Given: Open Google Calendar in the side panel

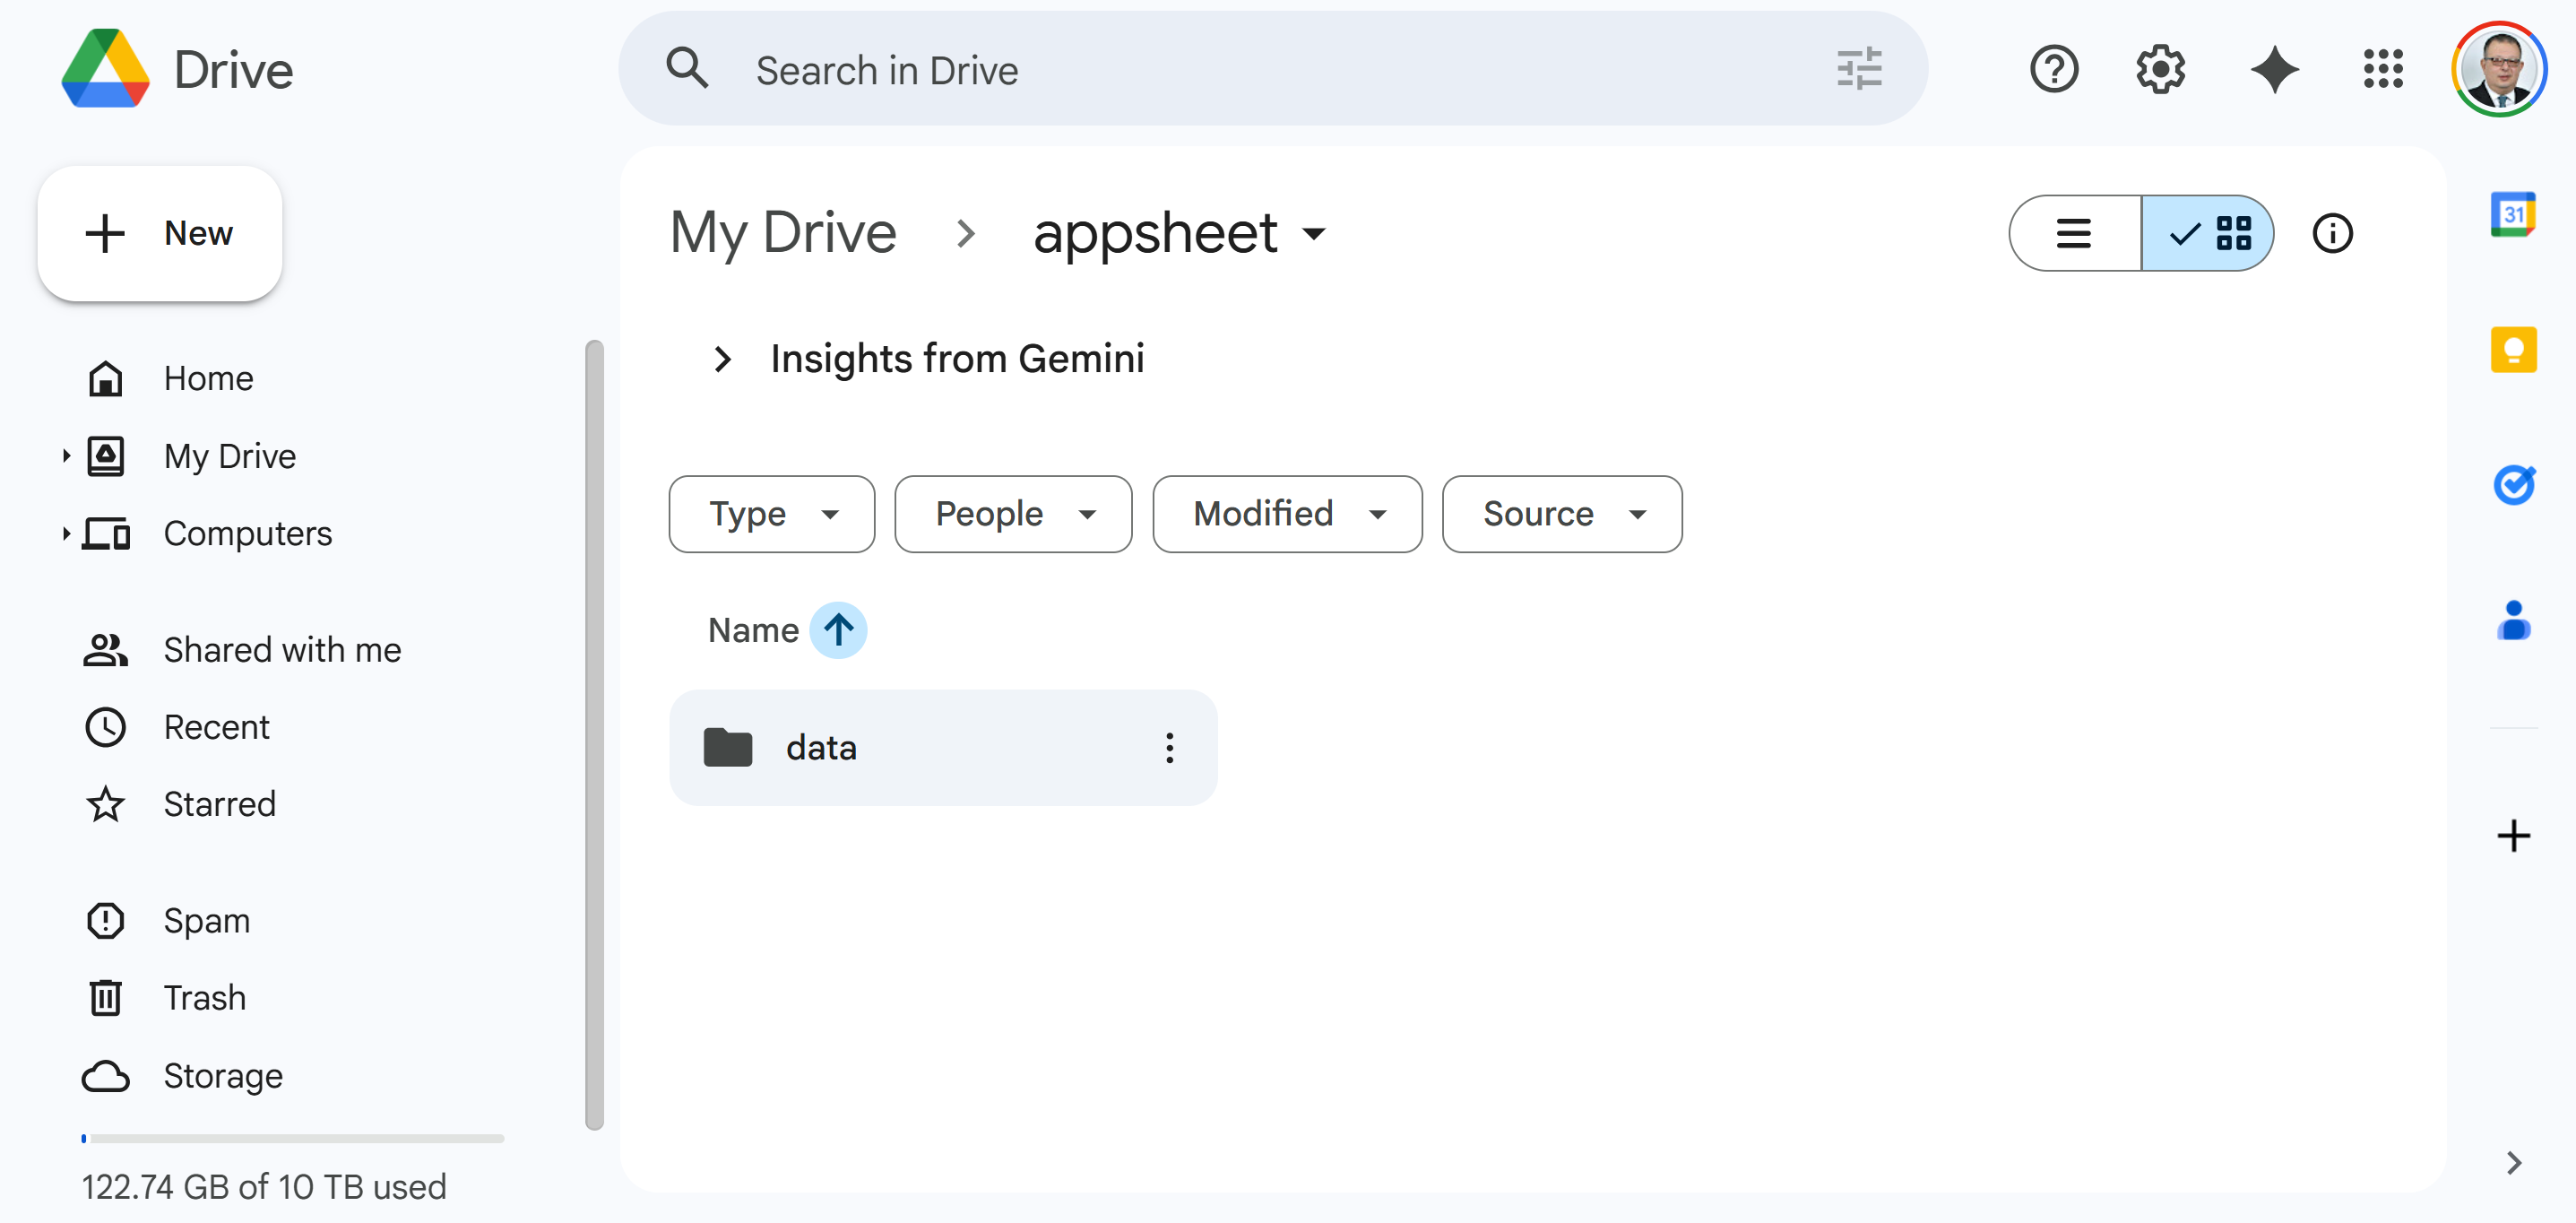Looking at the screenshot, I should (2514, 213).
